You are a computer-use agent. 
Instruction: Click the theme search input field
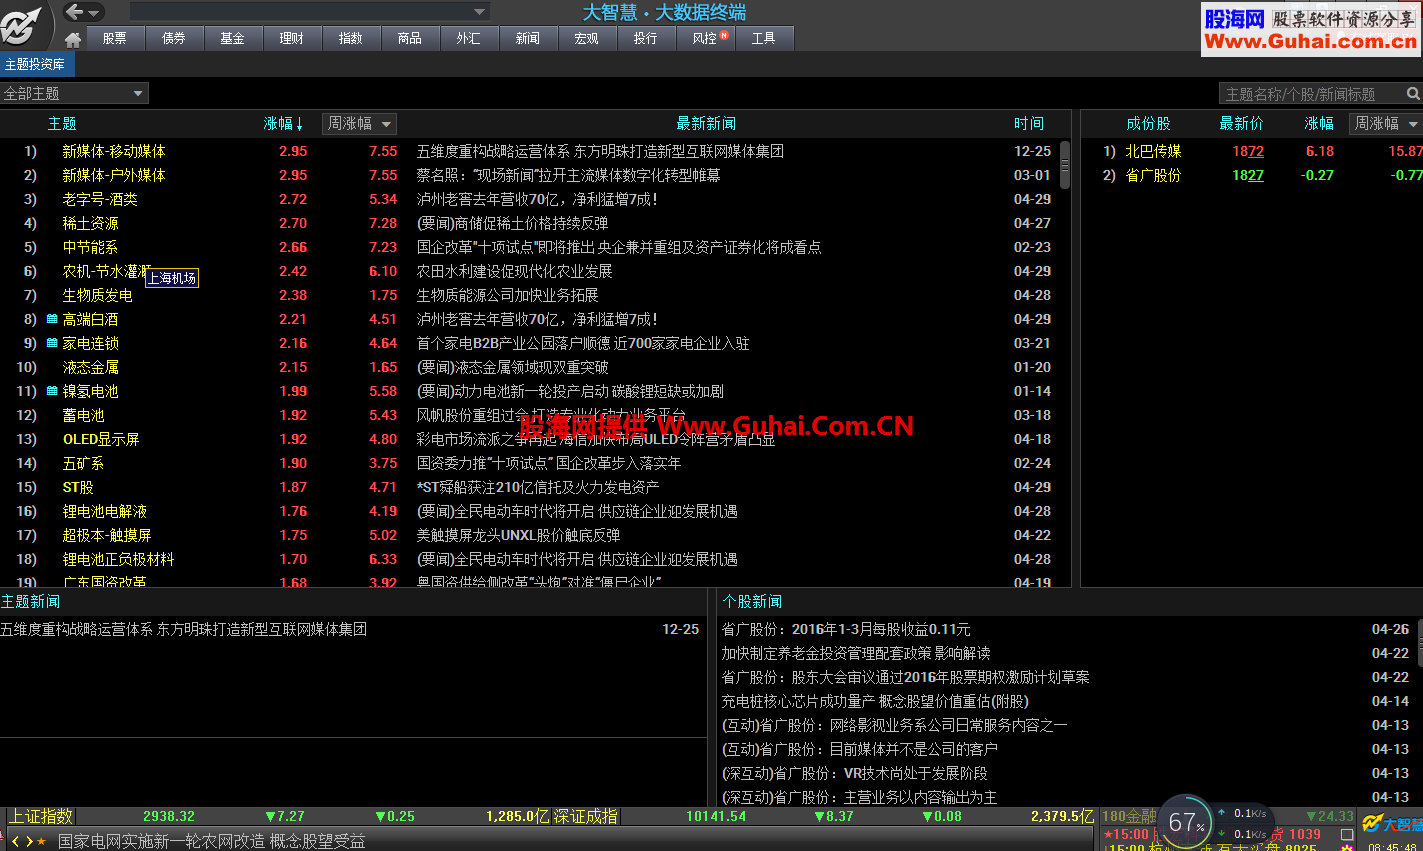(1312, 94)
